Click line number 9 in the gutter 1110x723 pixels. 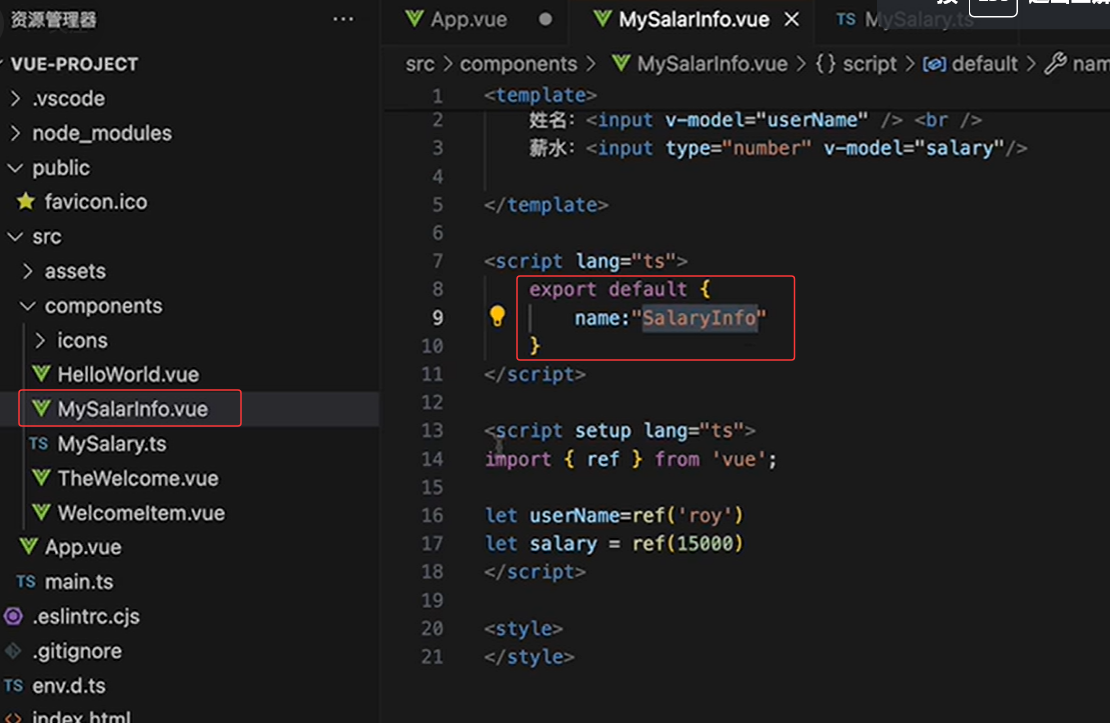click(x=437, y=317)
